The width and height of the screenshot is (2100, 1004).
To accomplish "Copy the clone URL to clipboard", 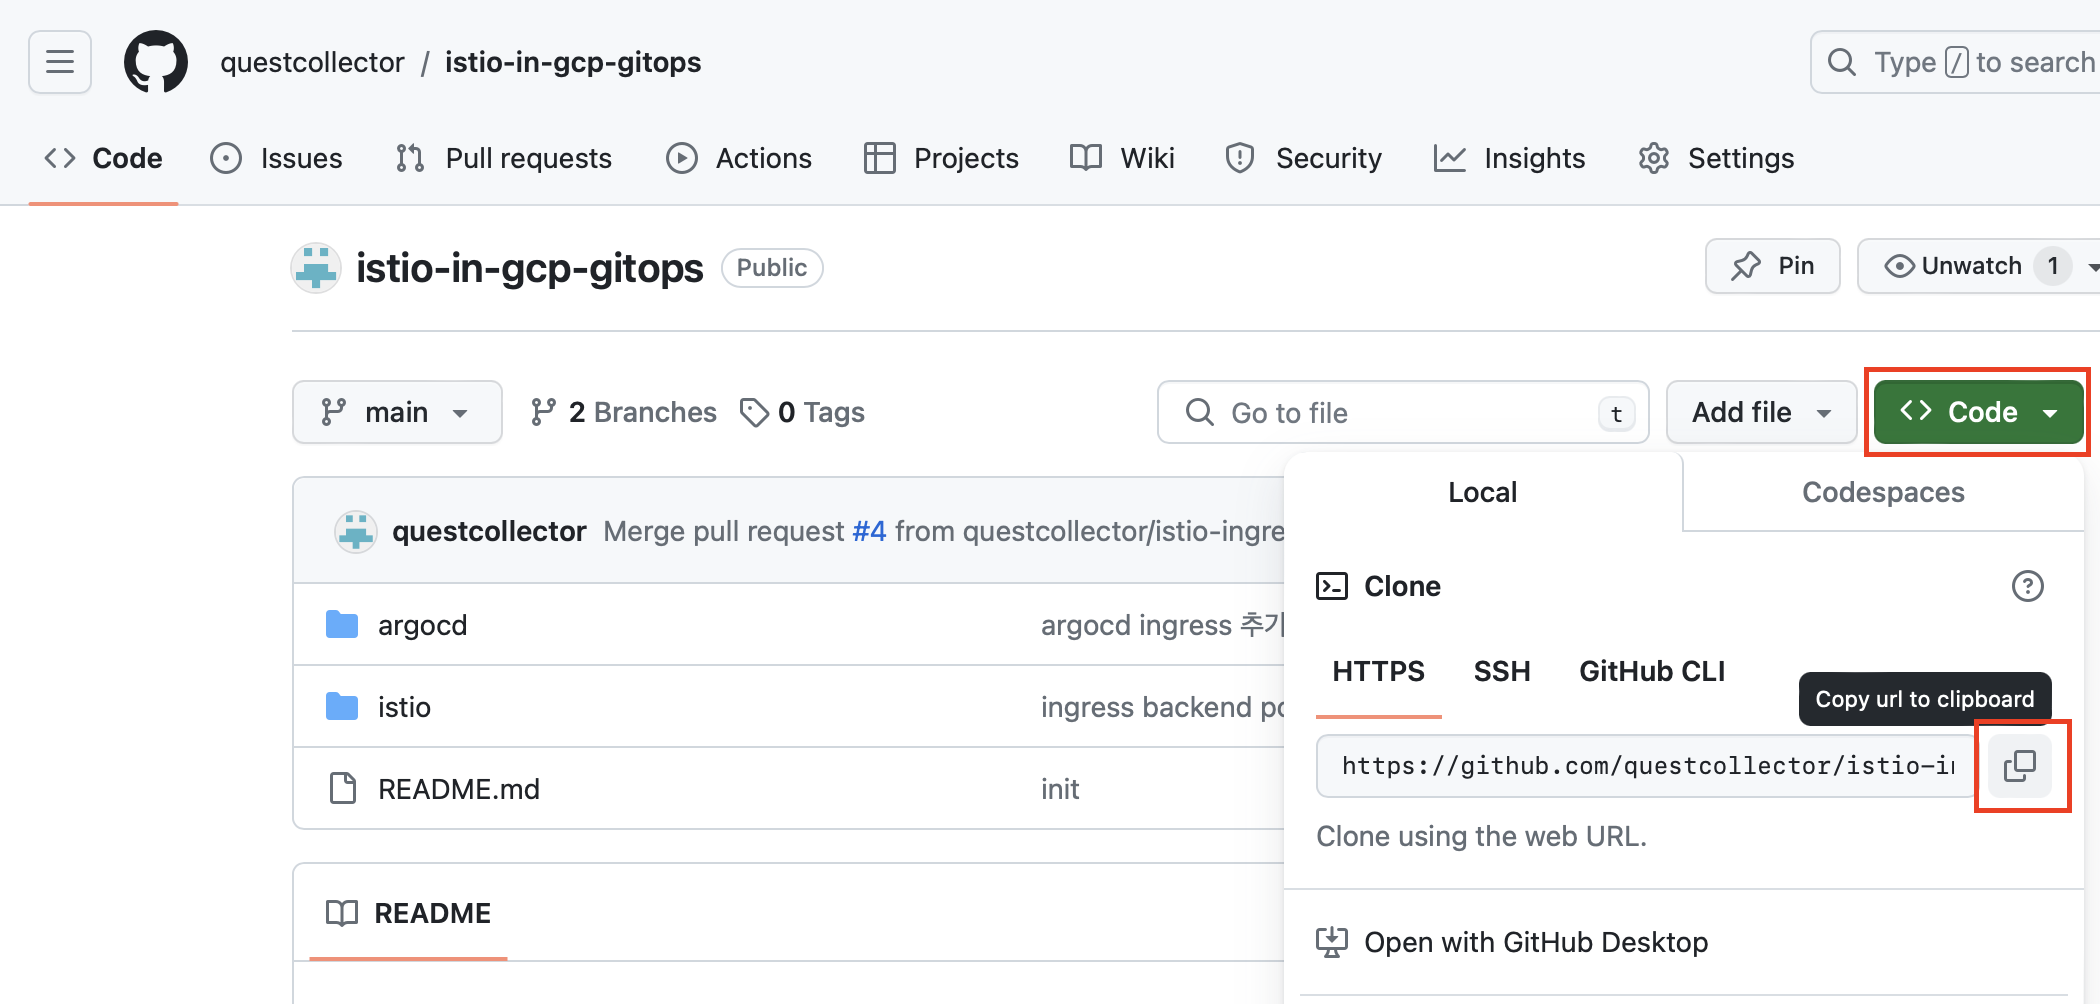I will coord(2020,766).
